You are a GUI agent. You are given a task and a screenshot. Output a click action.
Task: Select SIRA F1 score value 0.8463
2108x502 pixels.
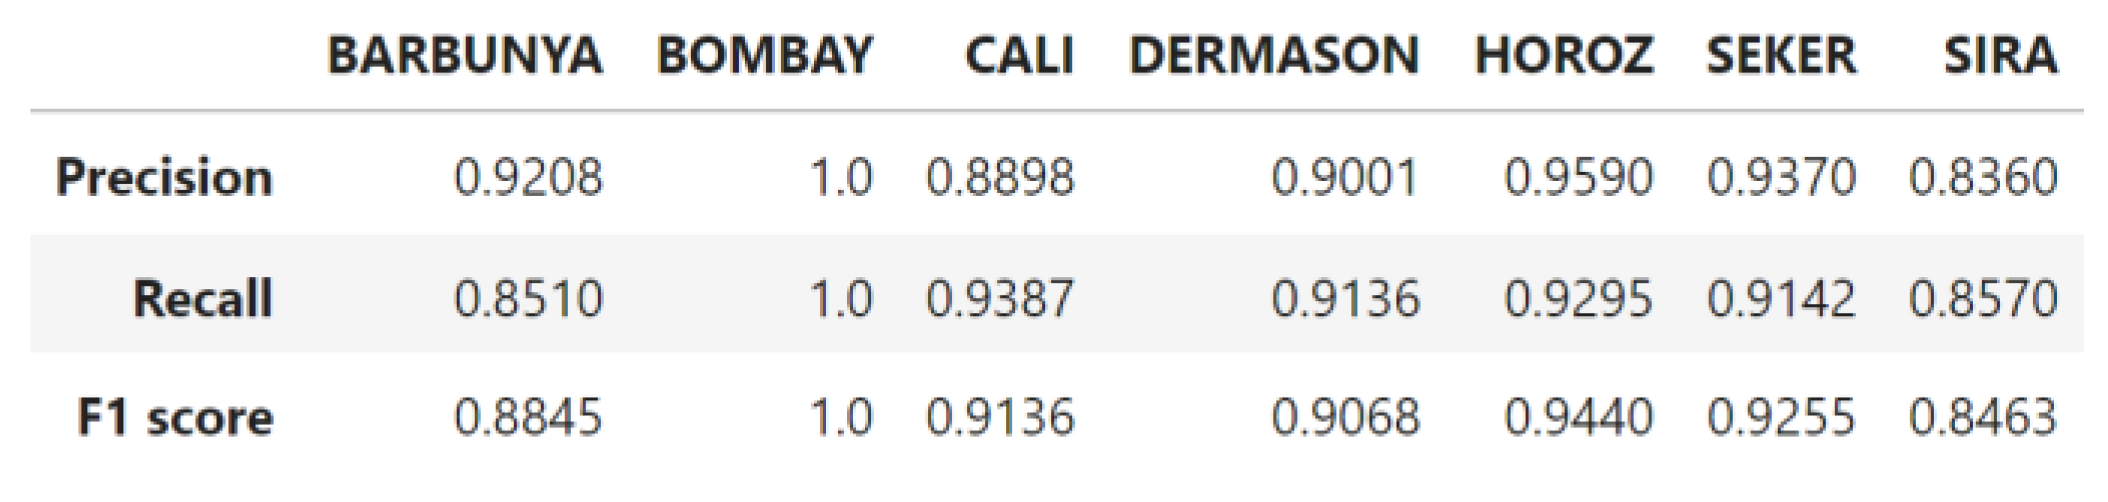1983,417
